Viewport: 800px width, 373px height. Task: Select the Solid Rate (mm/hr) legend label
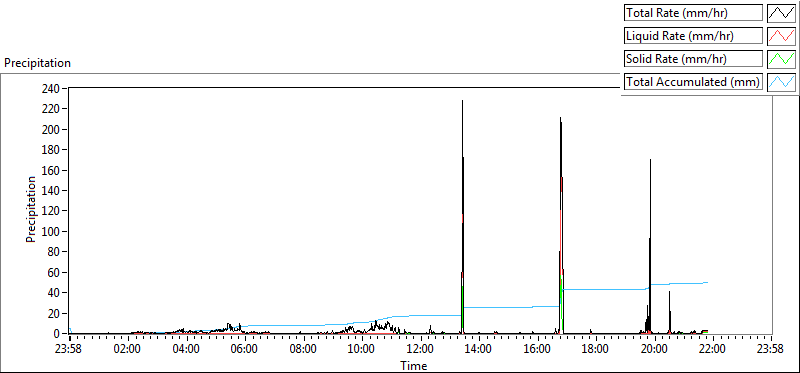point(693,59)
